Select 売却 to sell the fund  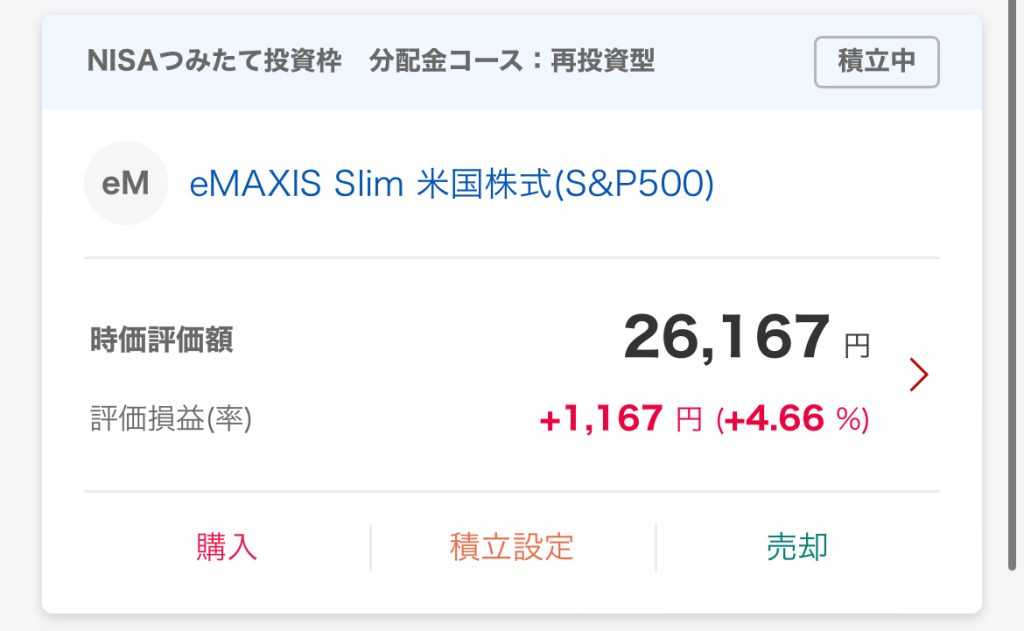pyautogui.click(x=797, y=547)
